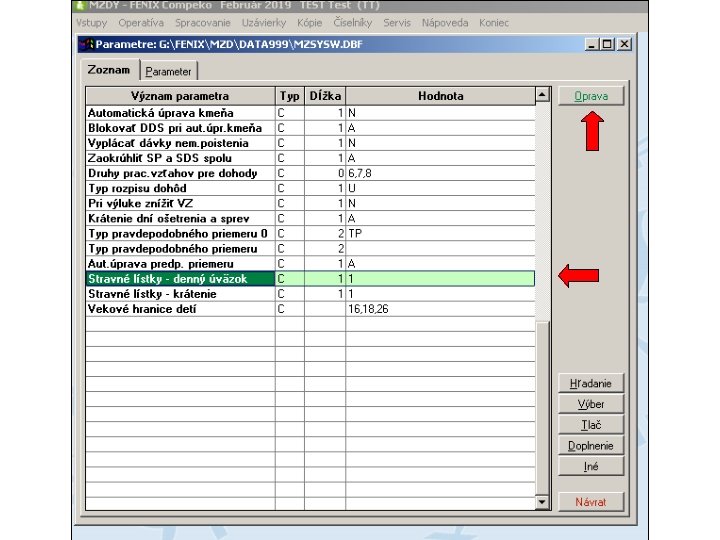Click the Tlač button
This screenshot has width=720, height=540.
[x=591, y=425]
